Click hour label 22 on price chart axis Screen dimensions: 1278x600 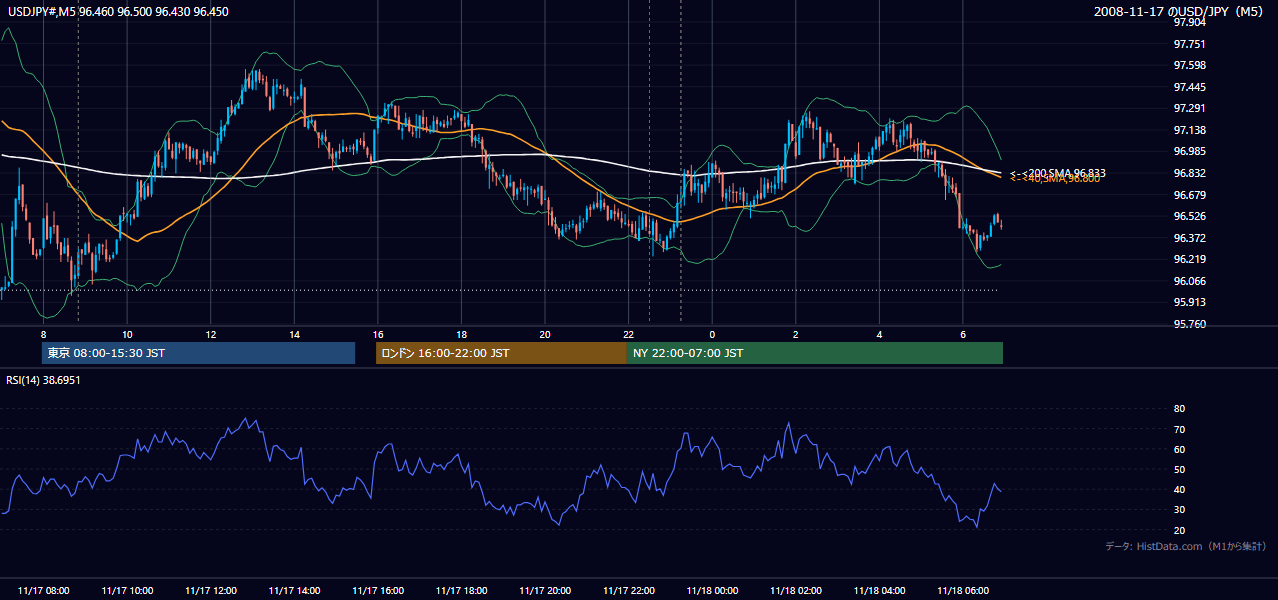629,334
